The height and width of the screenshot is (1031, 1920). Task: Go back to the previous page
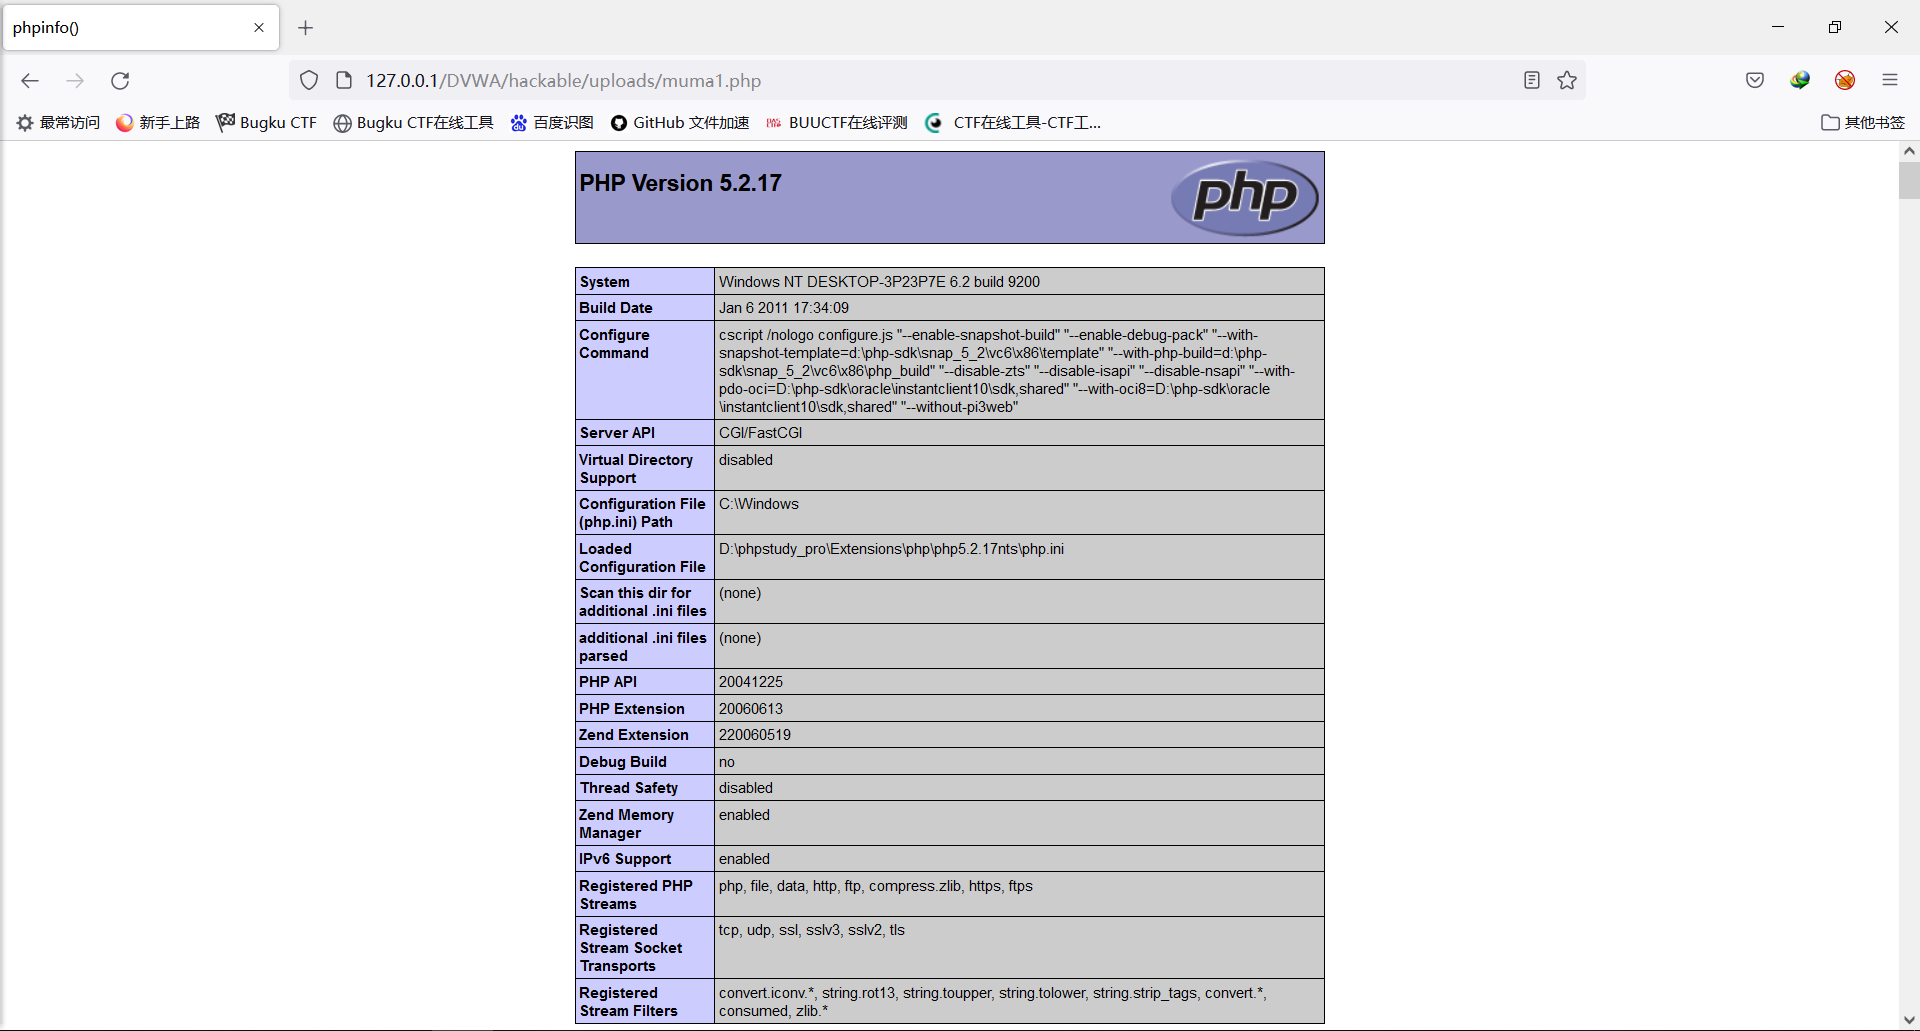30,81
